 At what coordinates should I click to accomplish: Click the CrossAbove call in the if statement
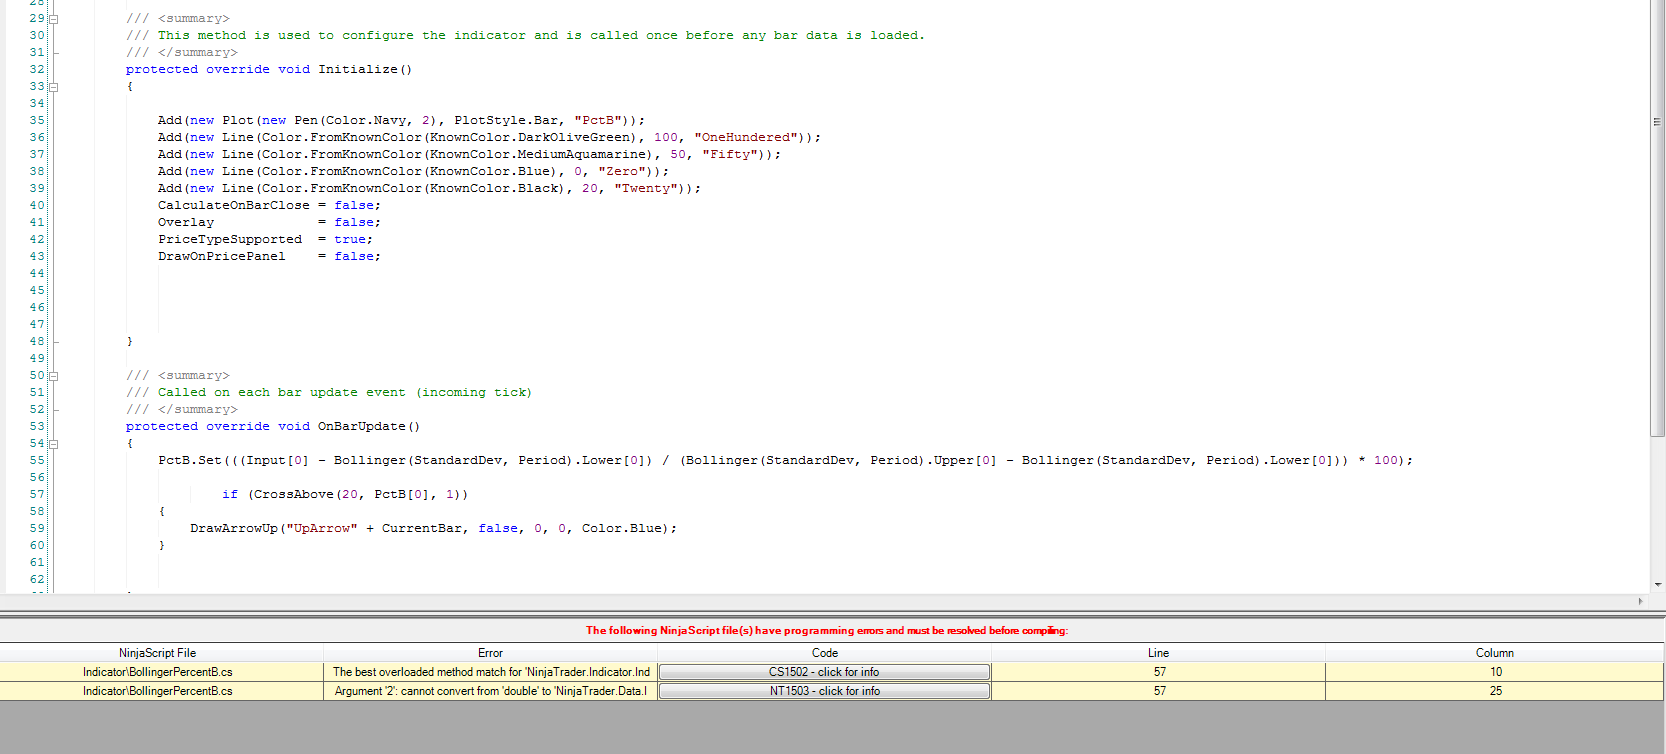pos(294,494)
